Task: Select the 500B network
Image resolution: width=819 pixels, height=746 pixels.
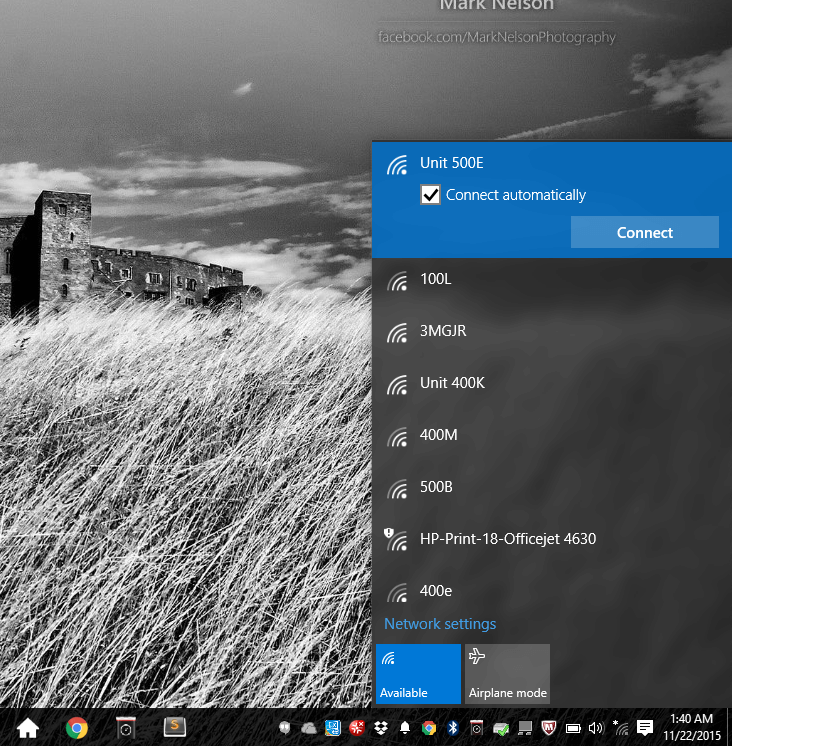Action: [552, 487]
